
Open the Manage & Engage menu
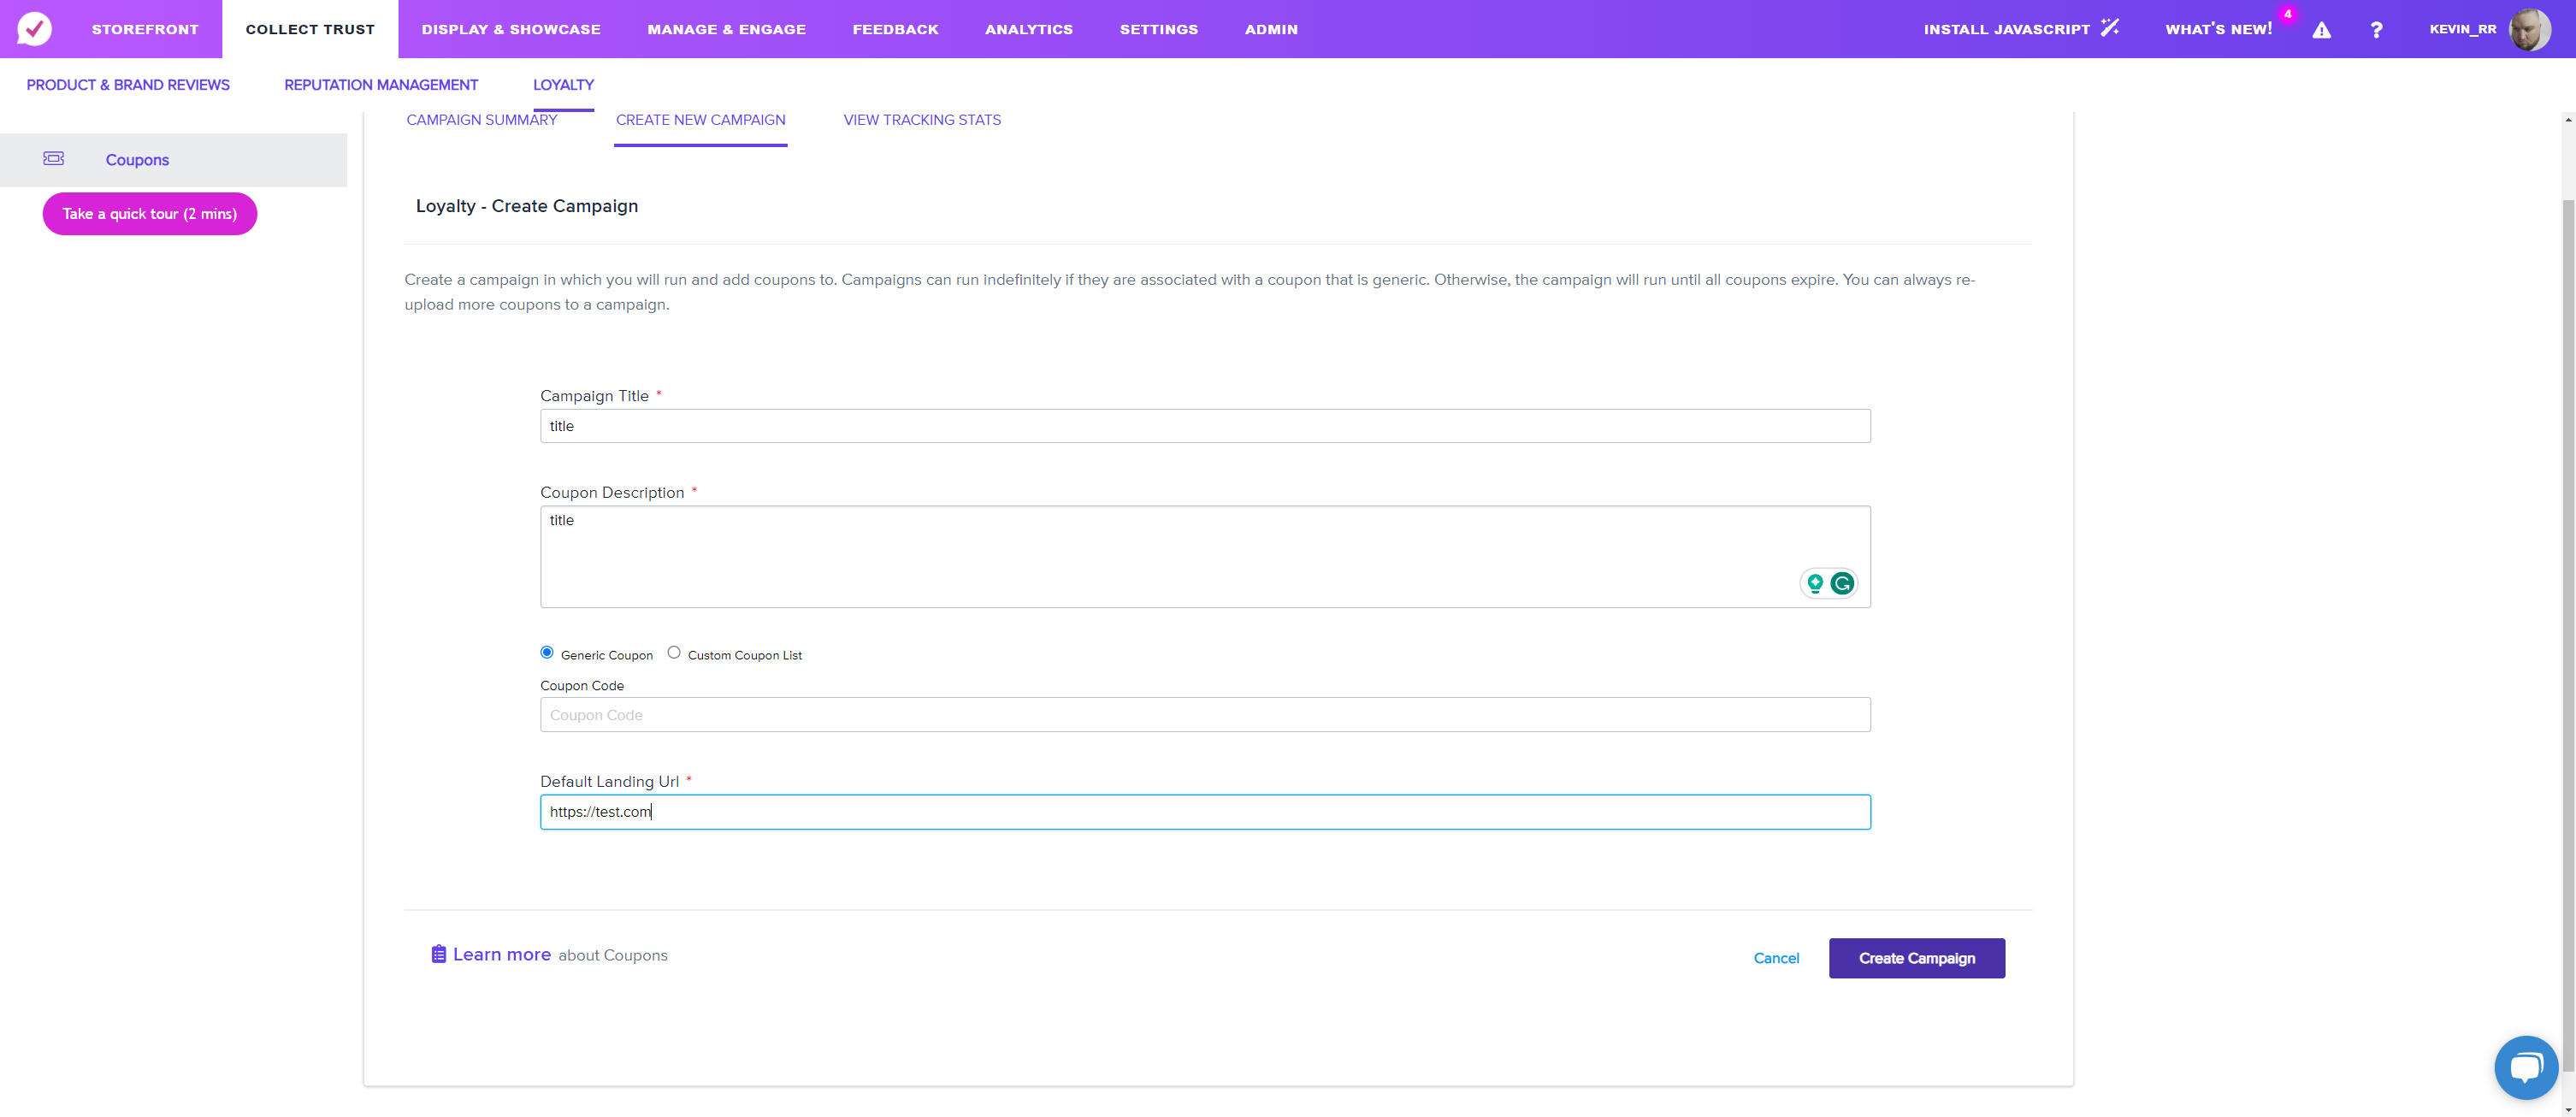click(x=726, y=29)
